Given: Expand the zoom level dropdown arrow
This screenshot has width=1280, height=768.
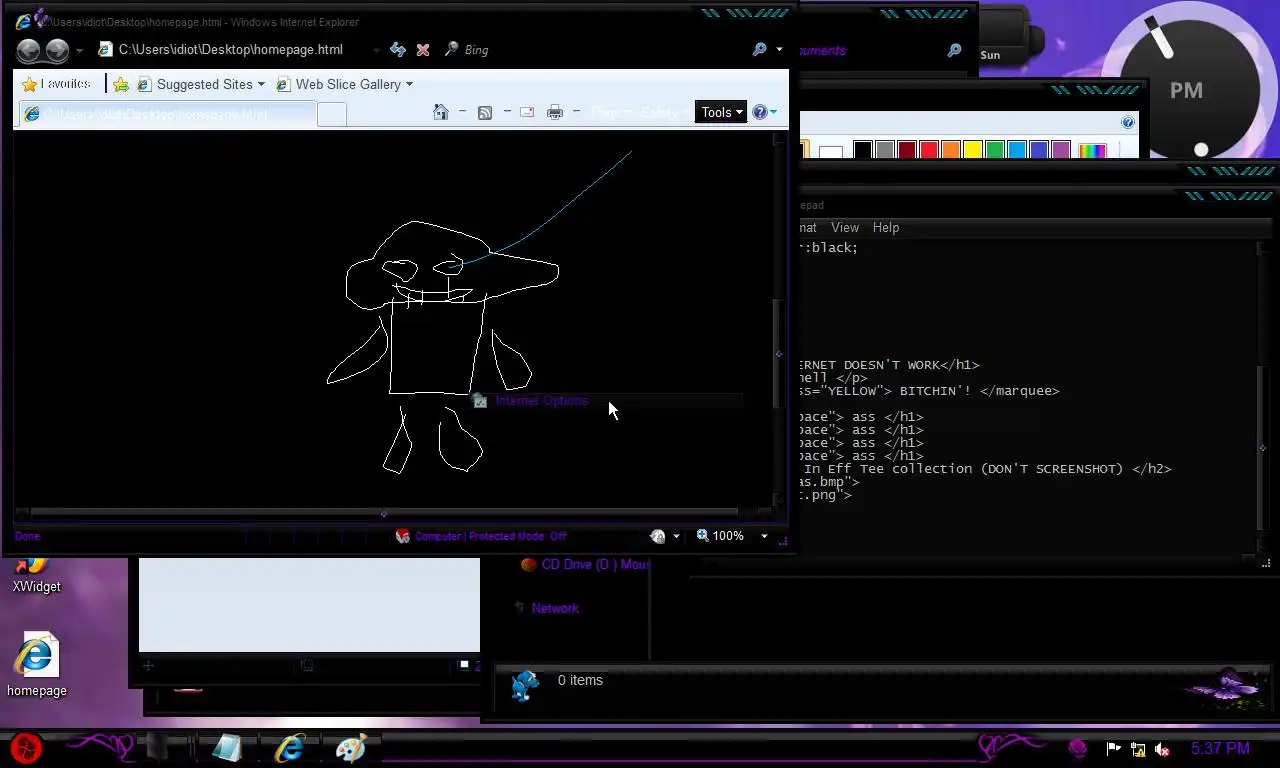Looking at the screenshot, I should [x=764, y=536].
